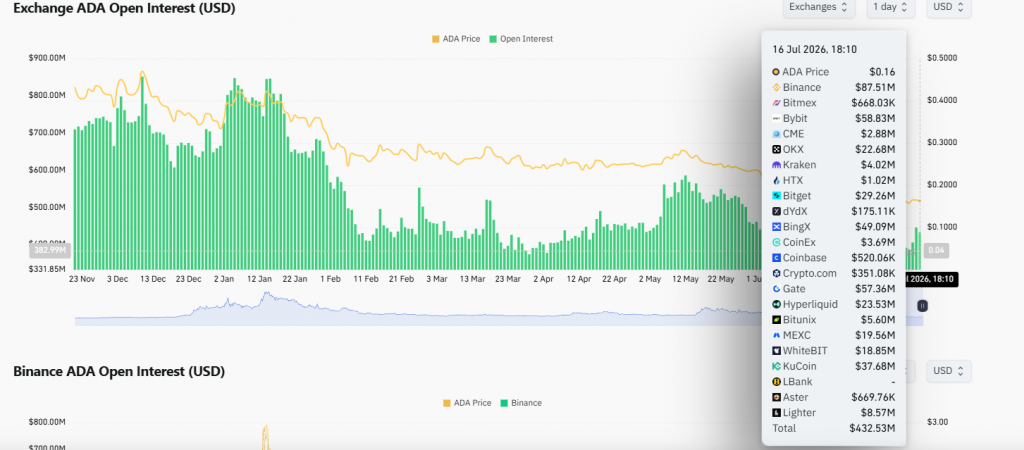The image size is (1024, 450).
Task: Click the 12 May x-axis date label
Action: point(685,279)
